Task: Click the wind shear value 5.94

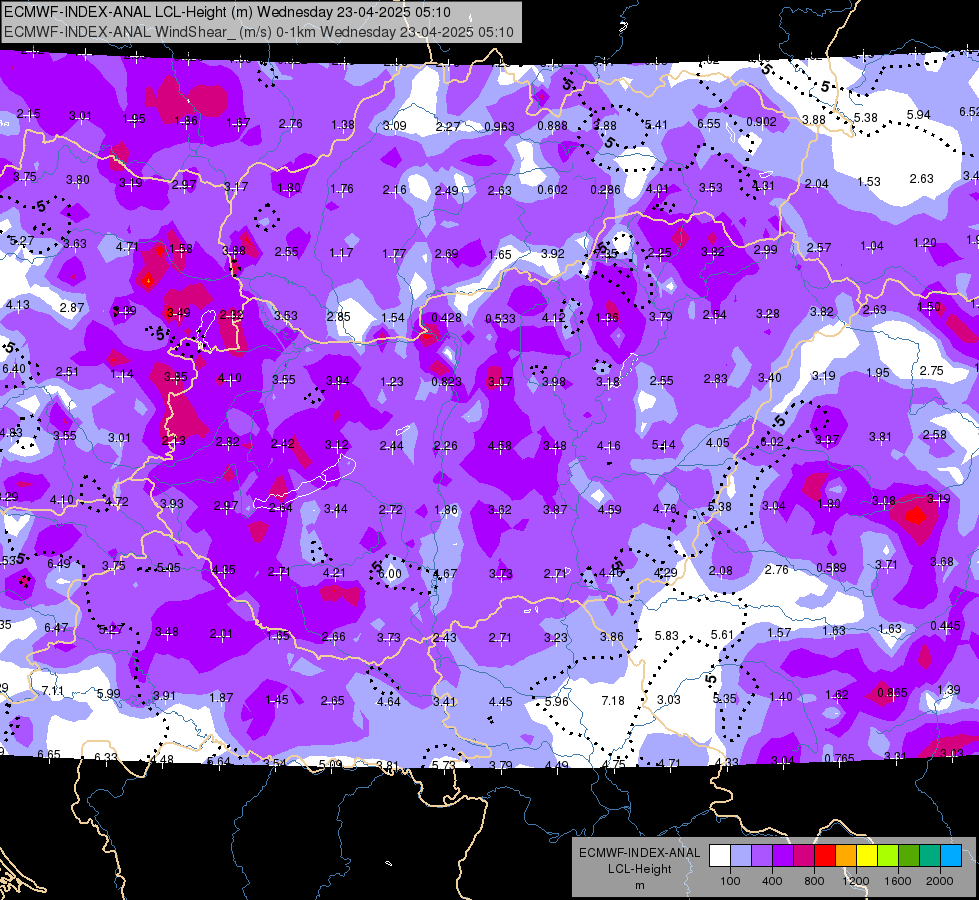Action: coord(918,115)
